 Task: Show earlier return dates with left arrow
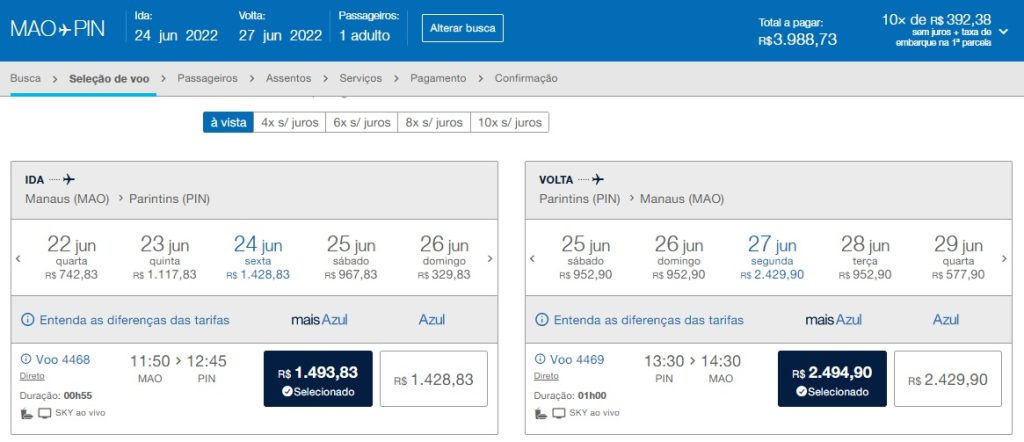coord(533,259)
